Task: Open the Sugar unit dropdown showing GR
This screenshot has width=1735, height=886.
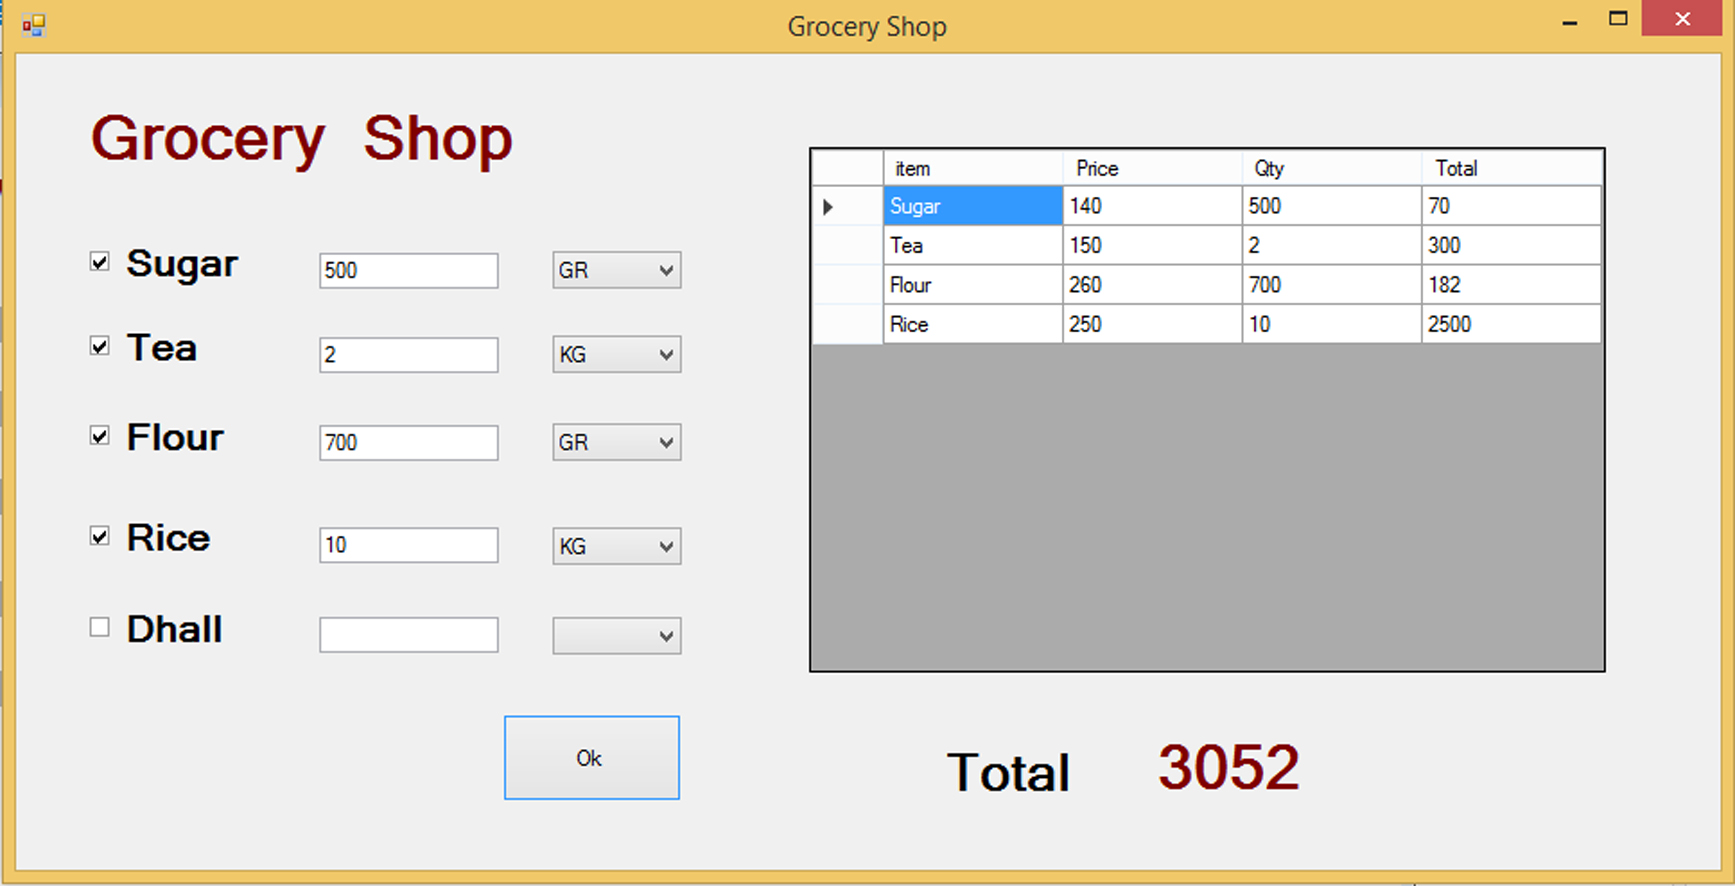Action: (x=617, y=270)
